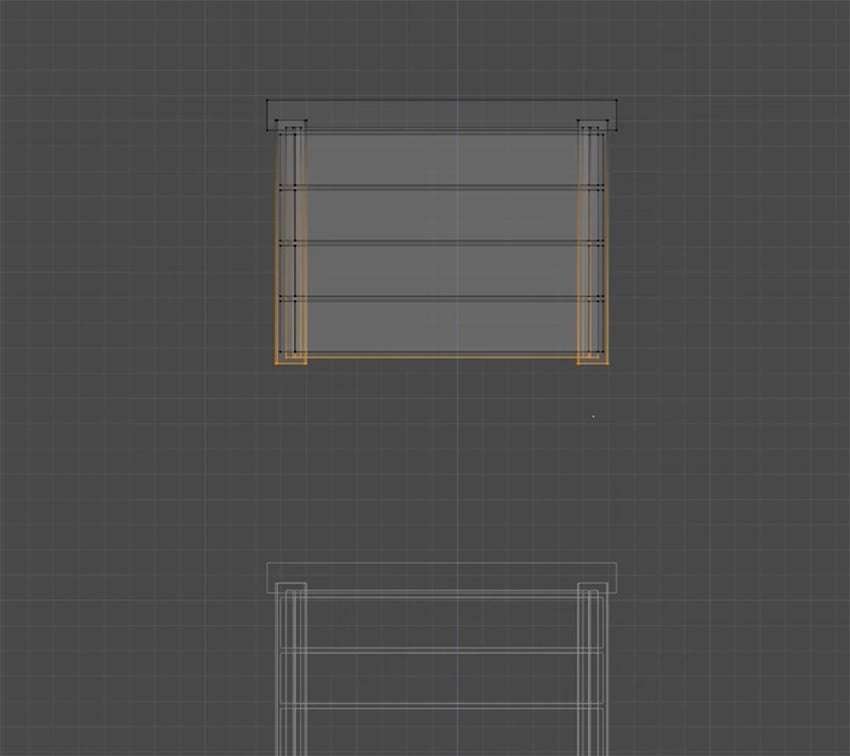Click top-right corner vertex of upper mesh's top board
This screenshot has width=850, height=756.
(616, 100)
